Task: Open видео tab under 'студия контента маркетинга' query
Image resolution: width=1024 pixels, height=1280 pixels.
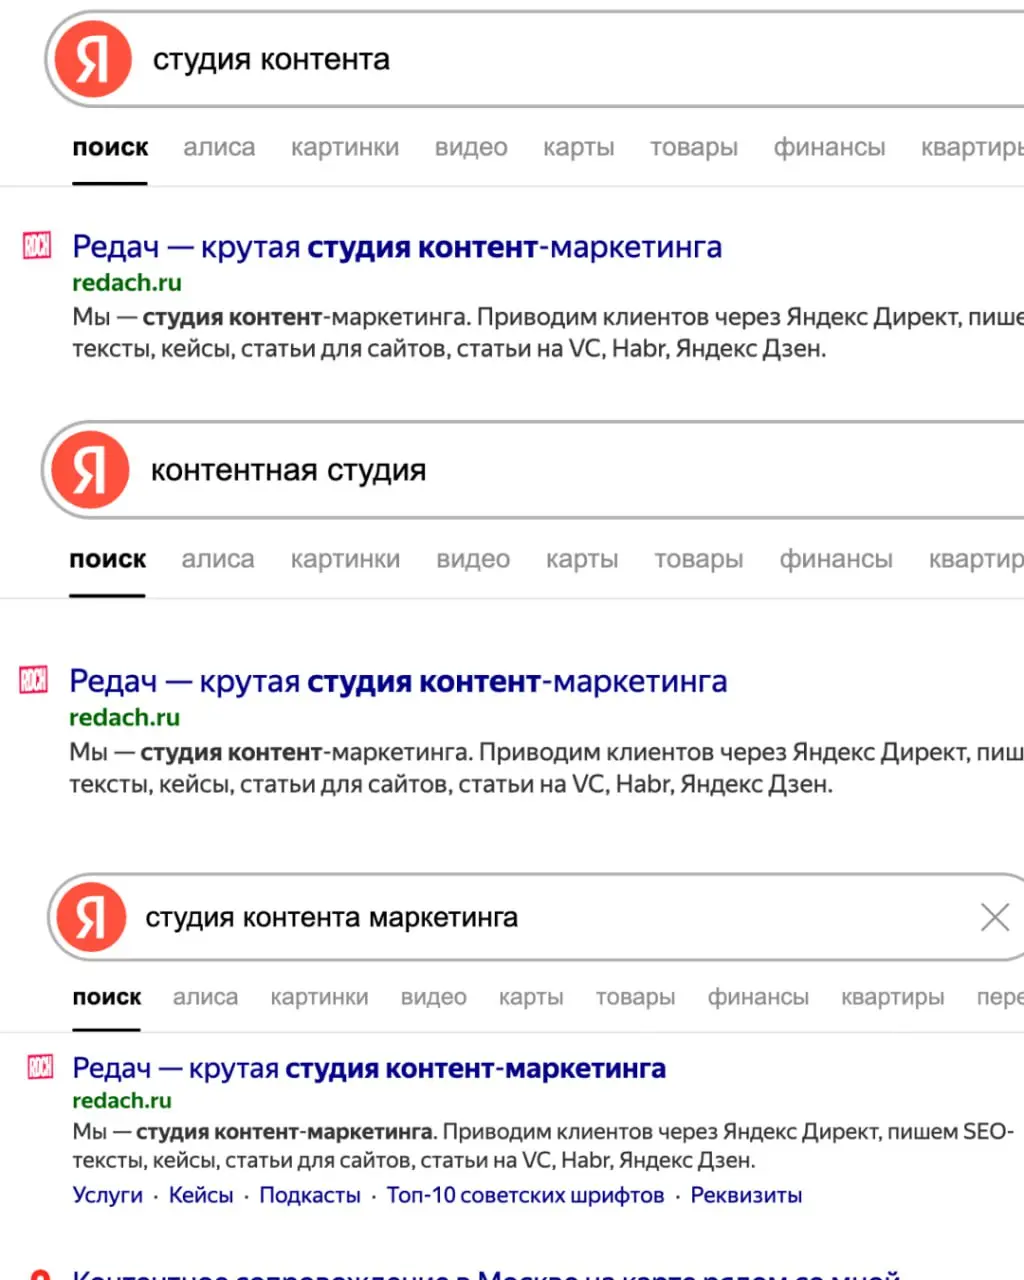Action: pyautogui.click(x=433, y=997)
